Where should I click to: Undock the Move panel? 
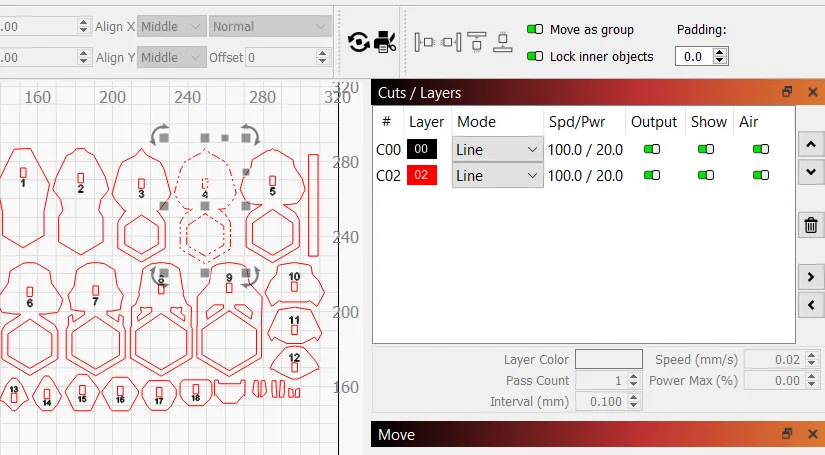787,434
